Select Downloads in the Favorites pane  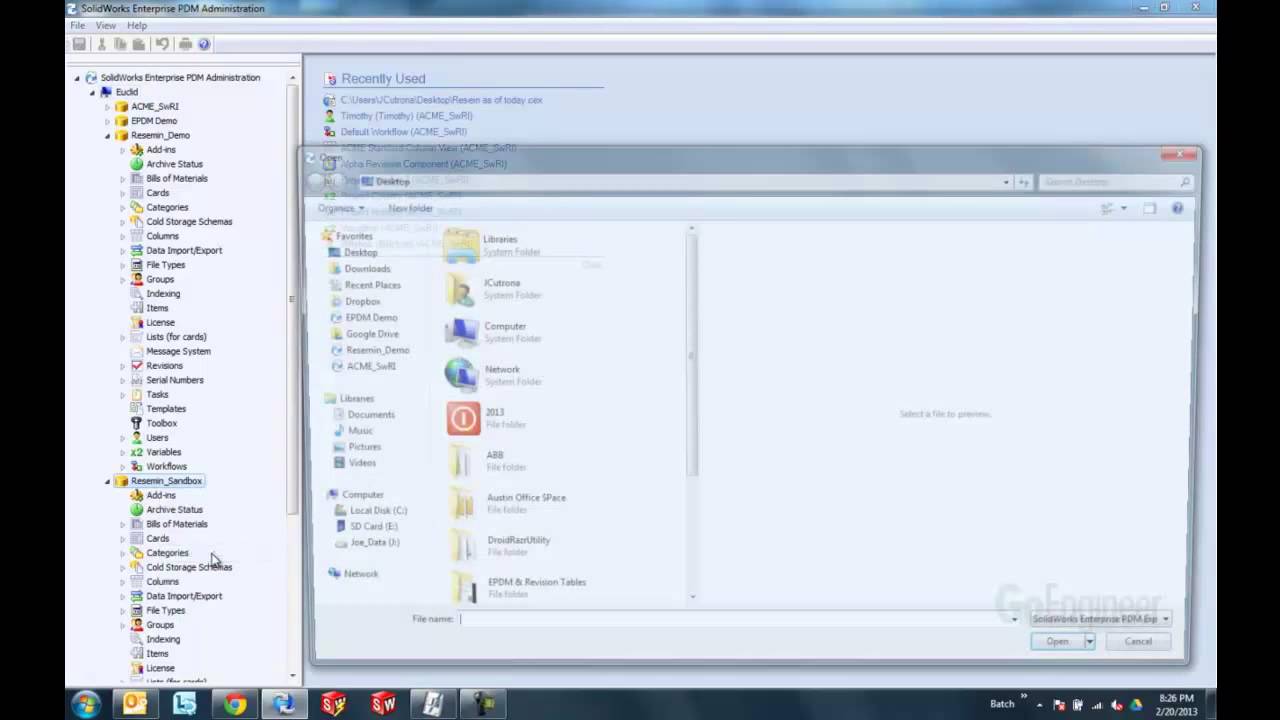point(367,269)
